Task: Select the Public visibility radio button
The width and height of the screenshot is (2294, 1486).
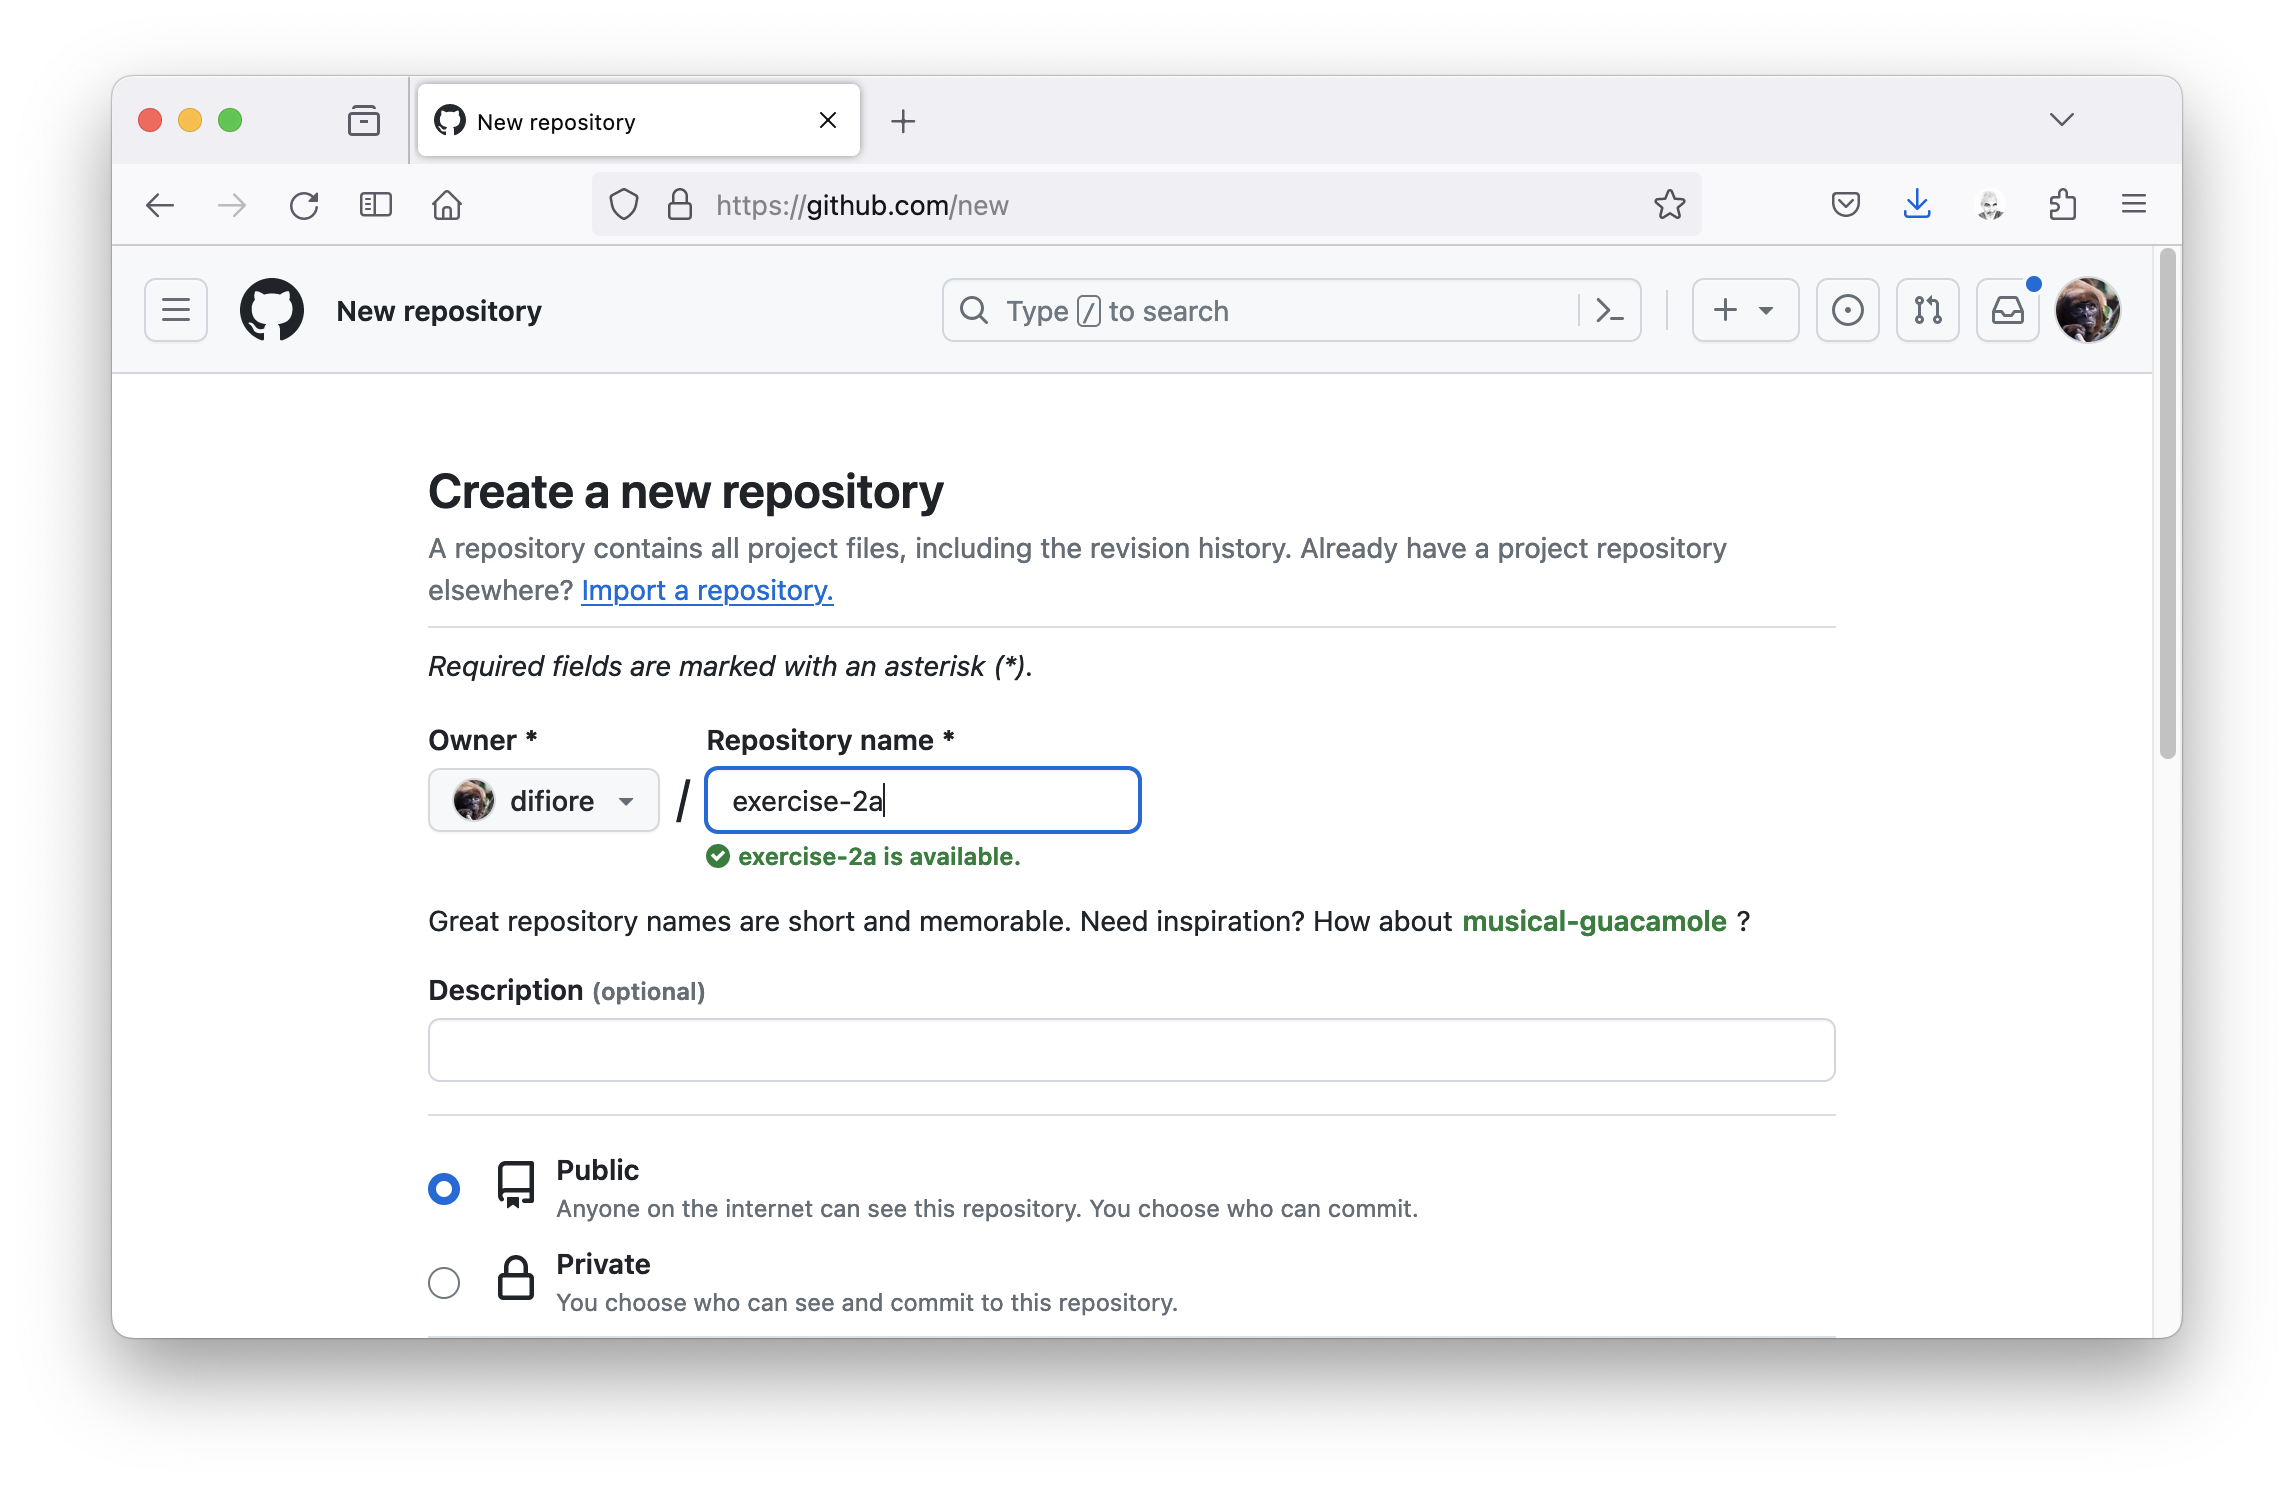Action: tap(444, 1188)
